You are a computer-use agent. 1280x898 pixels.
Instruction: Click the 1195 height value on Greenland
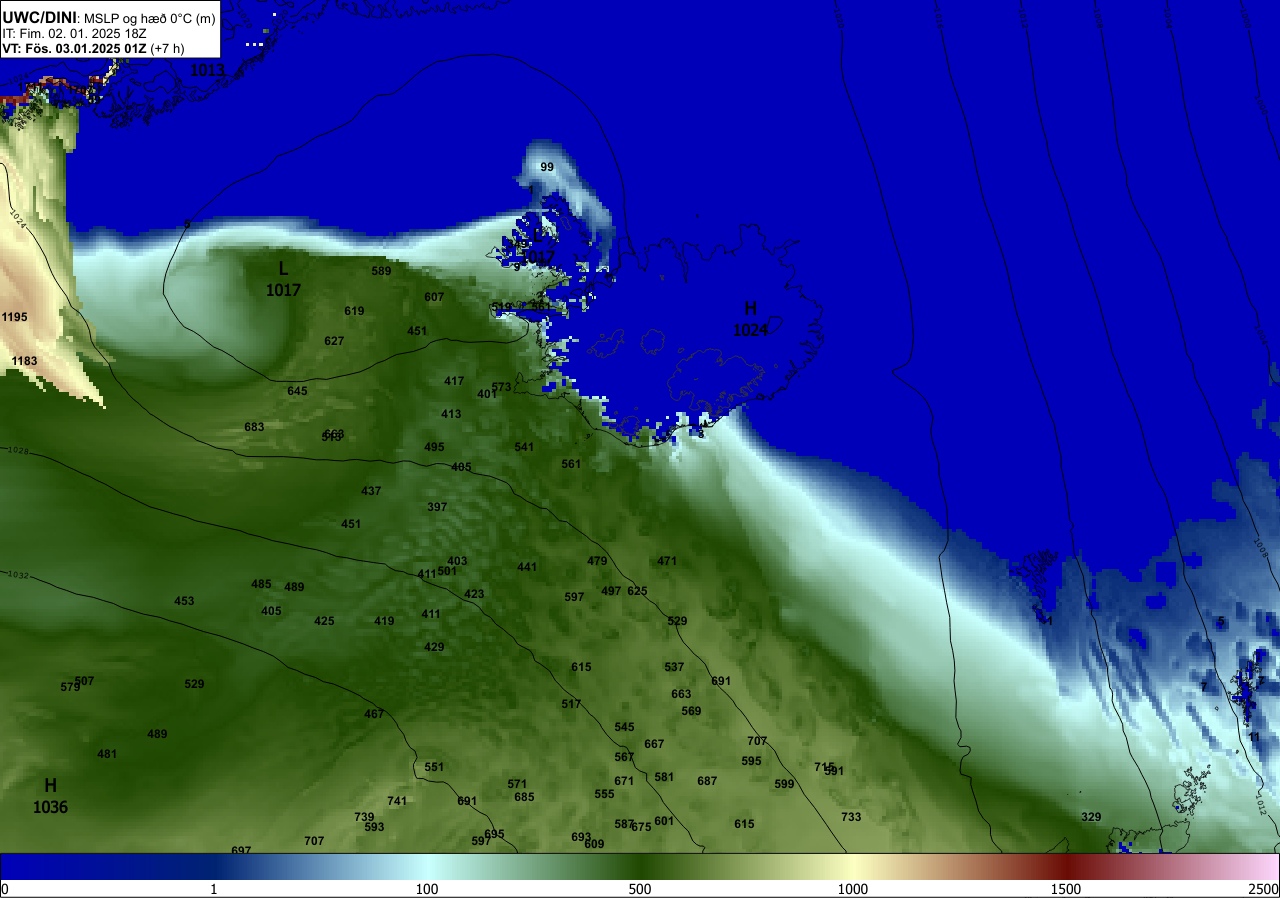pos(15,317)
